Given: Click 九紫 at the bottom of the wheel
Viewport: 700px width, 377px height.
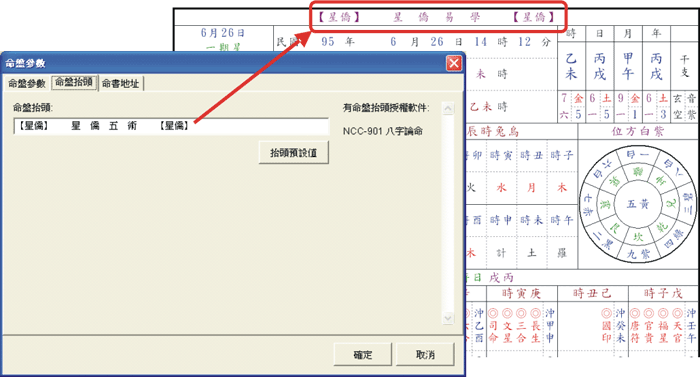Looking at the screenshot, I should (639, 254).
